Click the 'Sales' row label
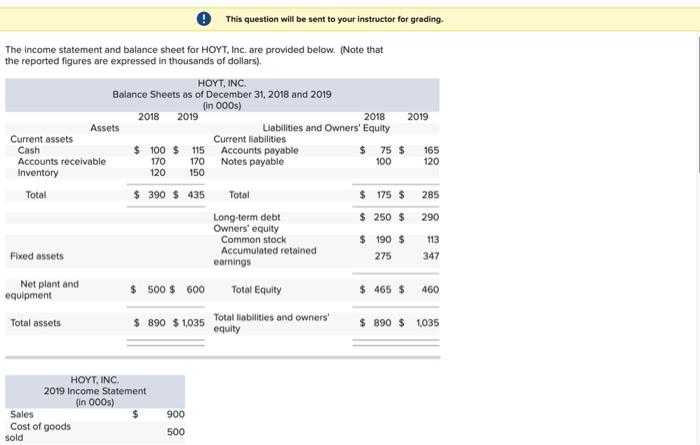Image resolution: width=700 pixels, height=445 pixels. click(21, 414)
